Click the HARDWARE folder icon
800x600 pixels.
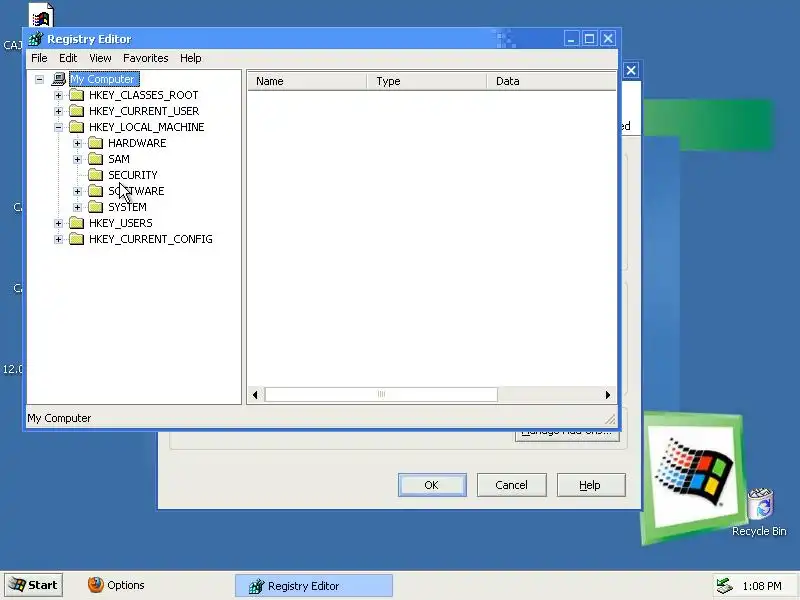click(95, 143)
